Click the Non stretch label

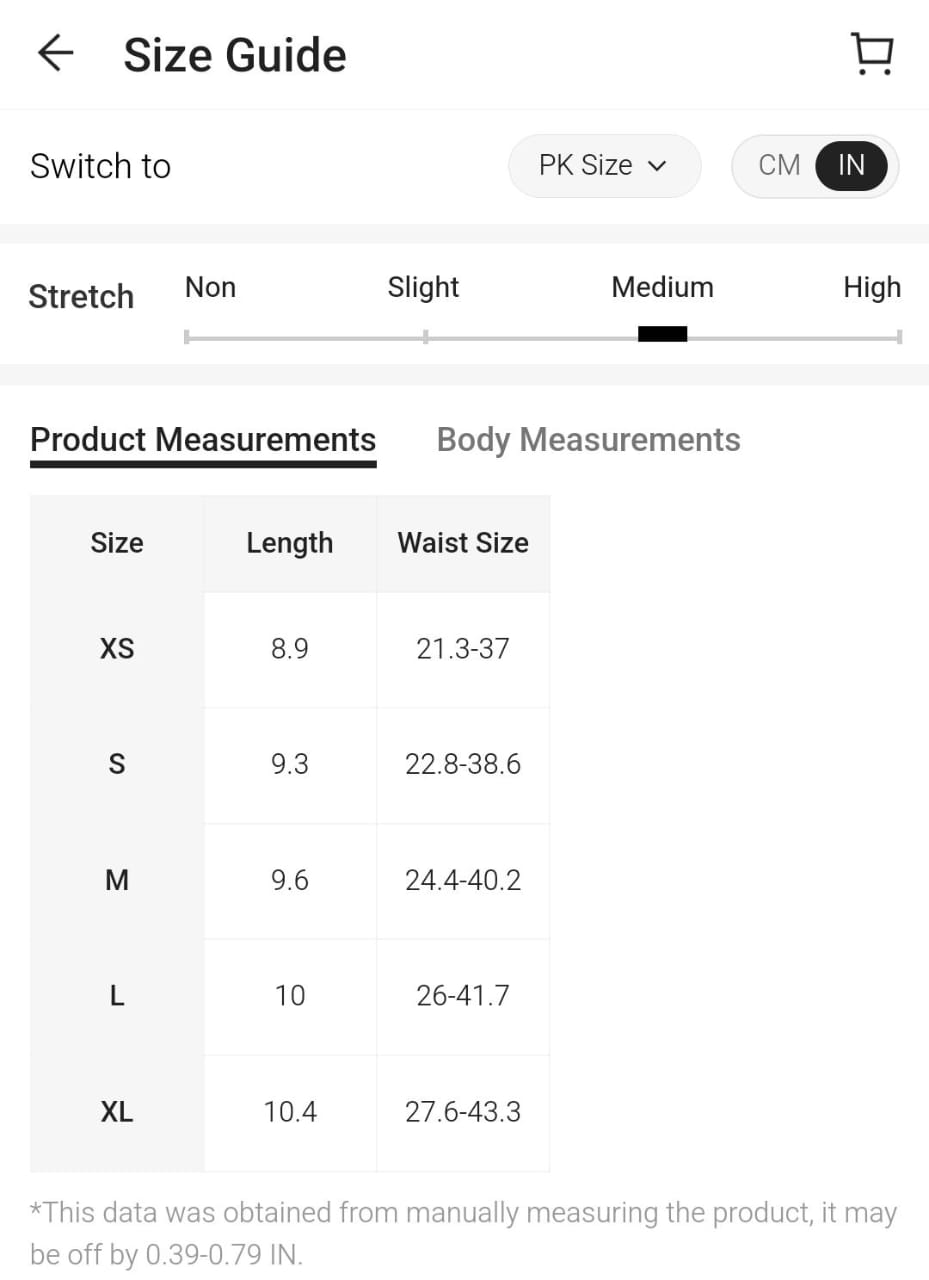[x=210, y=288]
